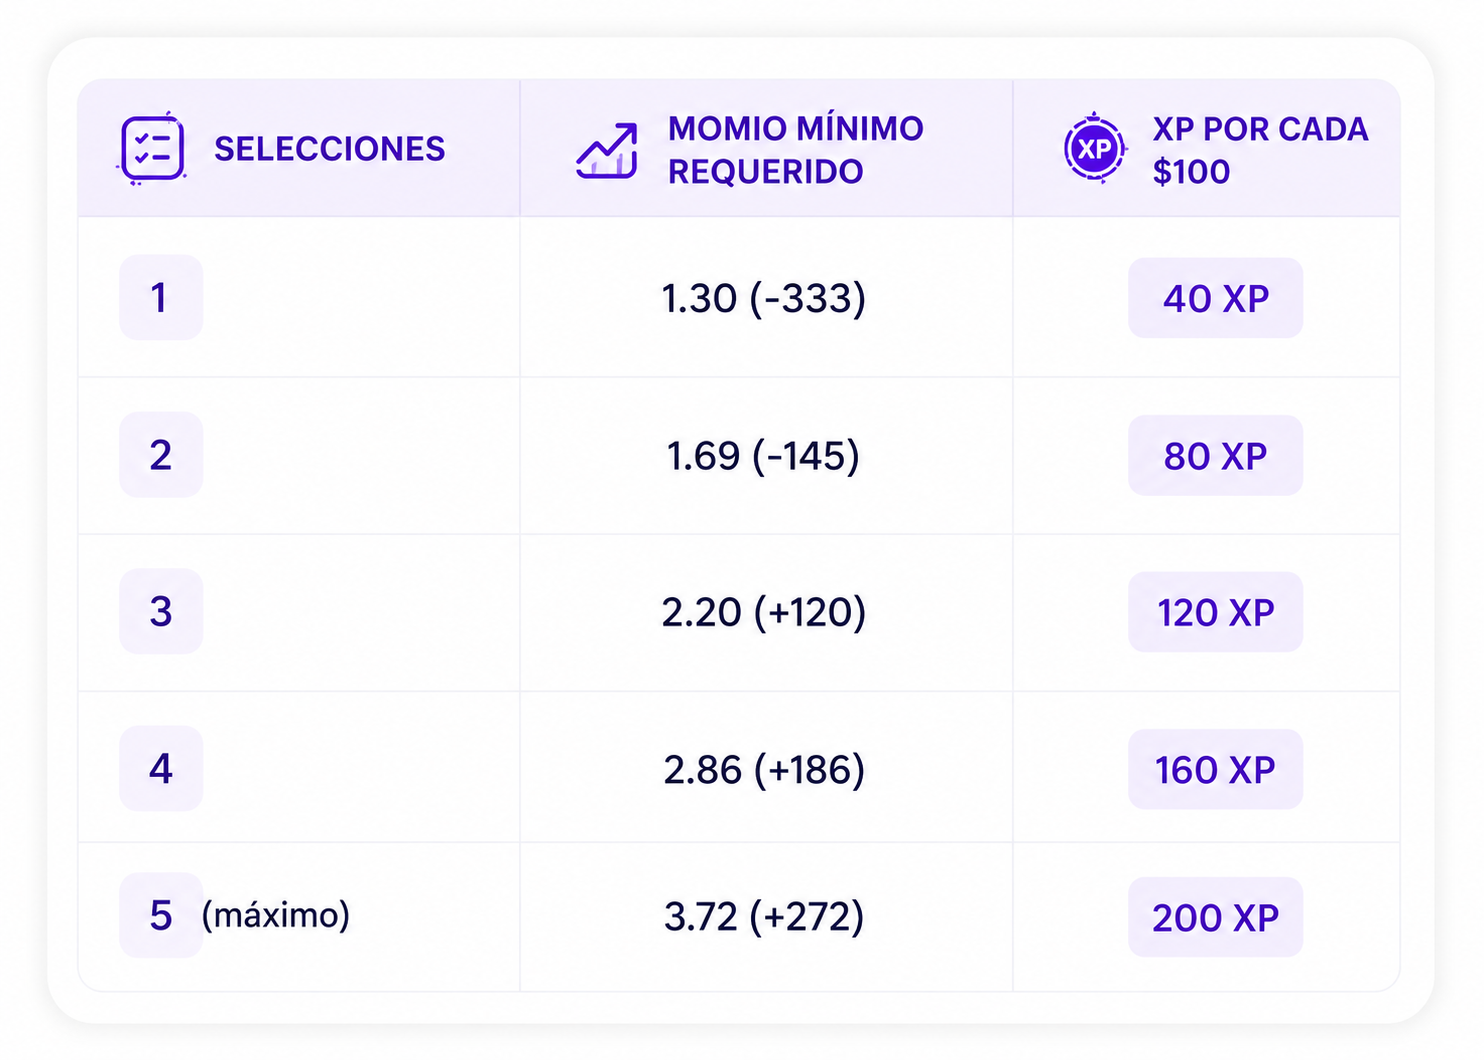
Task: Click the 3.72 (+272) odds value
Action: pyautogui.click(x=764, y=916)
